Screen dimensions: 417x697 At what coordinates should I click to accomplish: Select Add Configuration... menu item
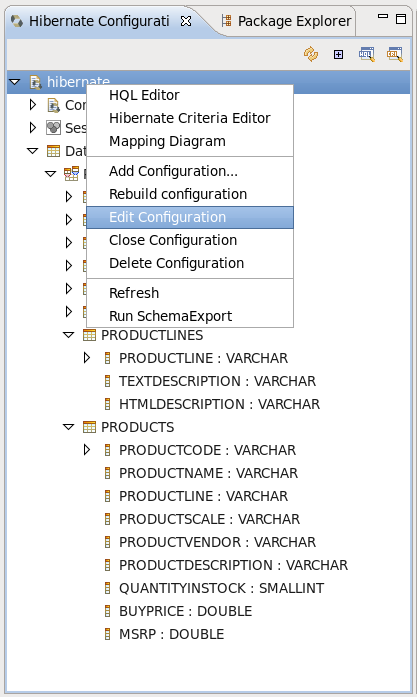click(190, 171)
